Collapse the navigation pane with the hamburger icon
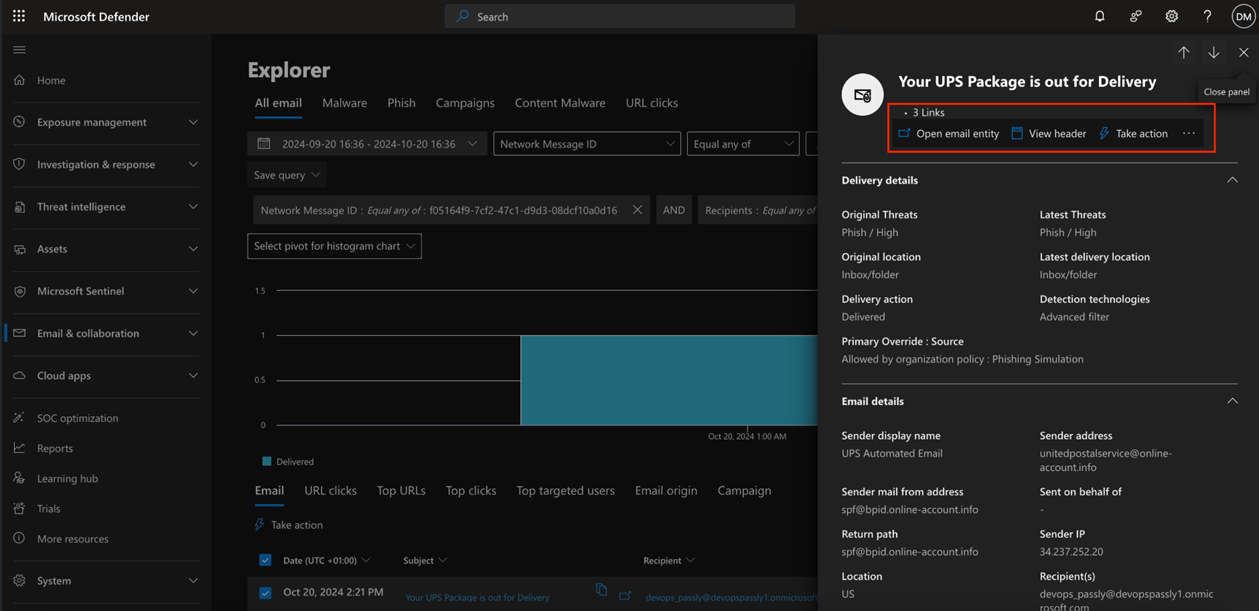Screen dimensions: 1259x611 point(18,48)
